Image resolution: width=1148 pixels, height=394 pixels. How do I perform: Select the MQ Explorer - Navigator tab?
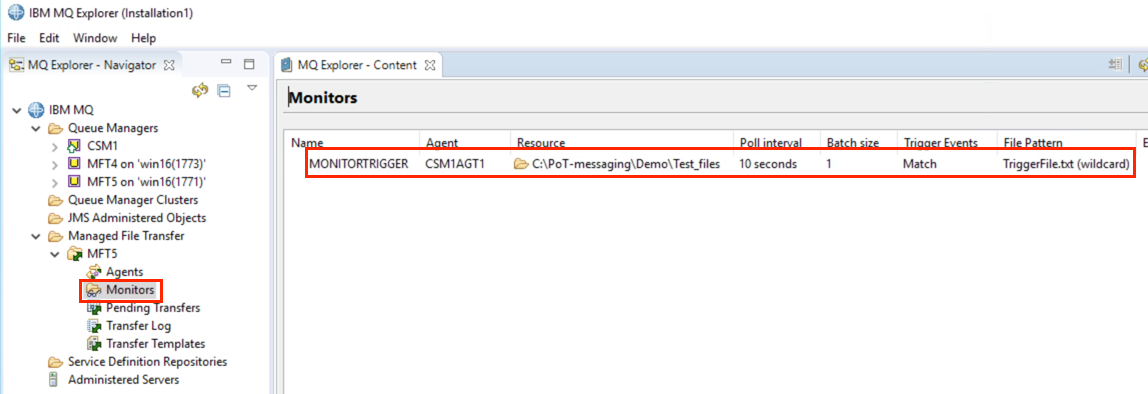pos(92,65)
